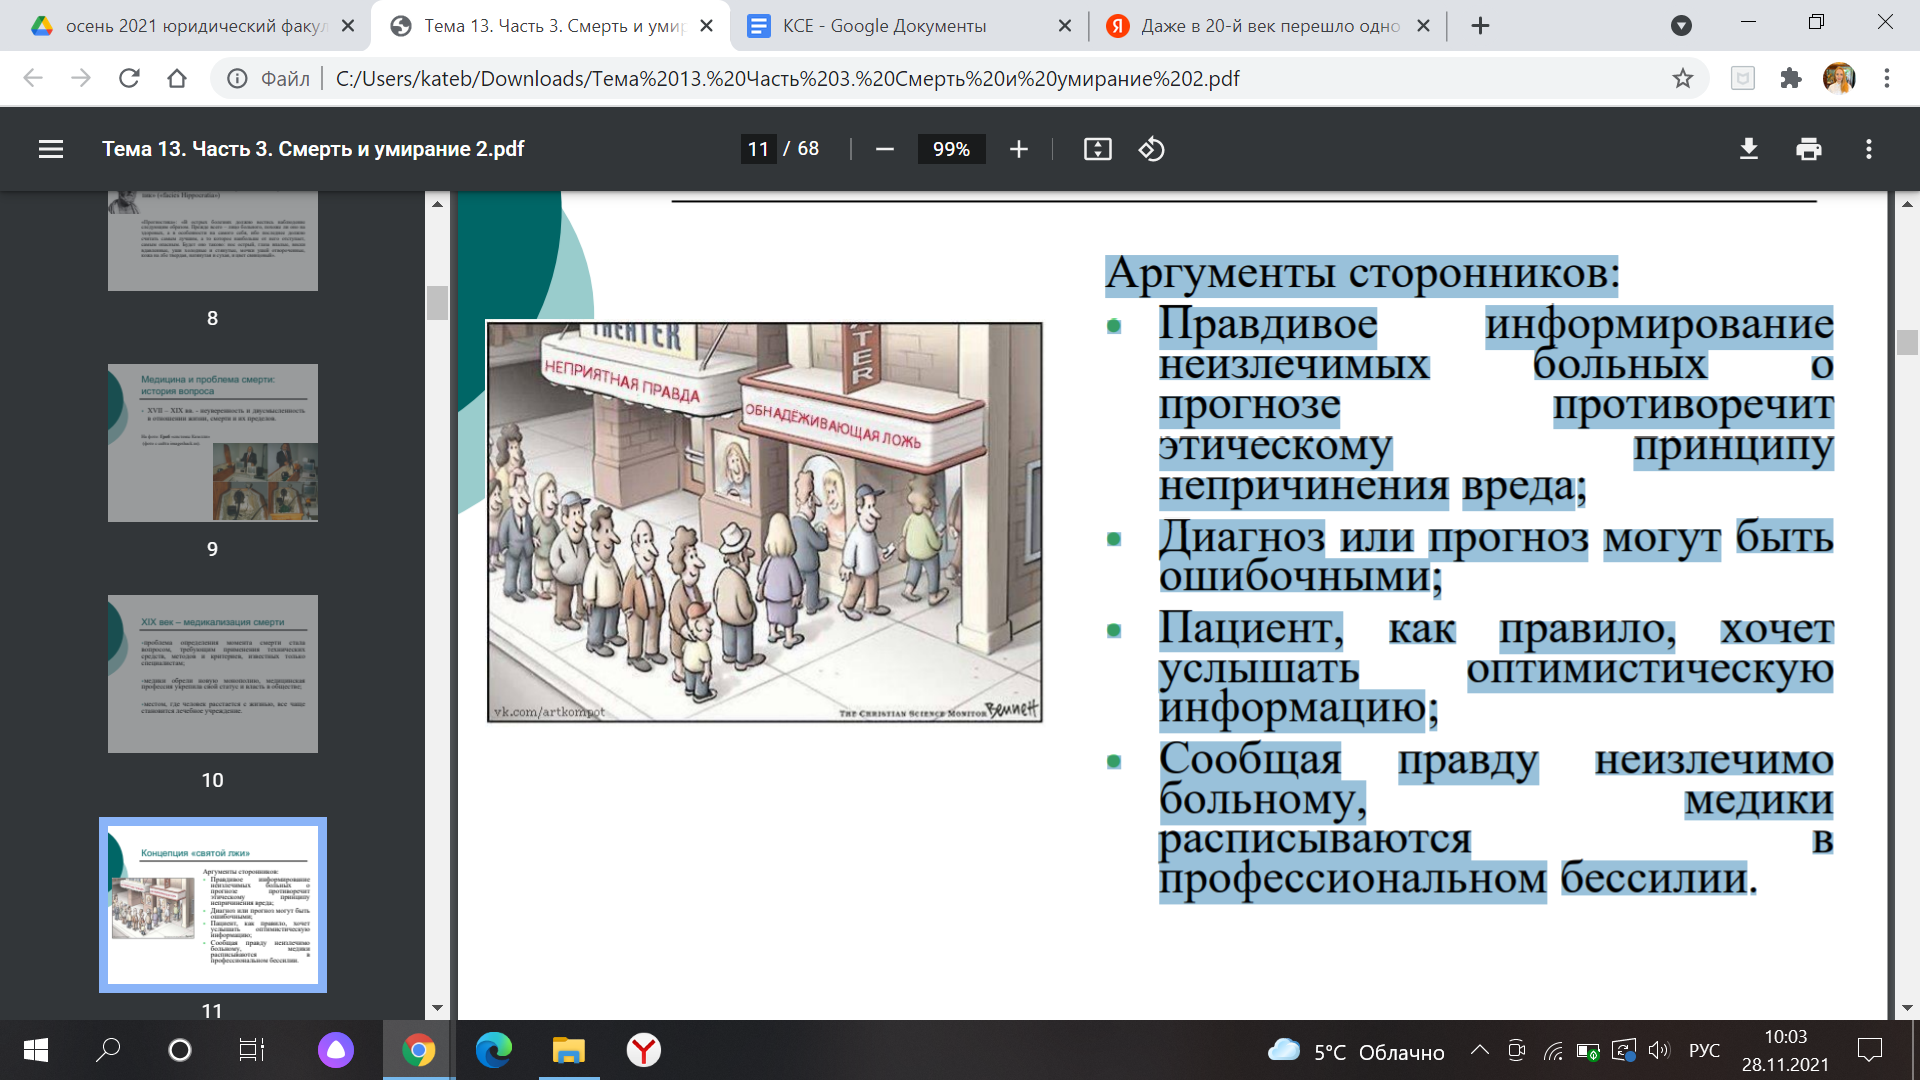The width and height of the screenshot is (1920, 1080).
Task: Download the PDF file
Action: click(1748, 149)
